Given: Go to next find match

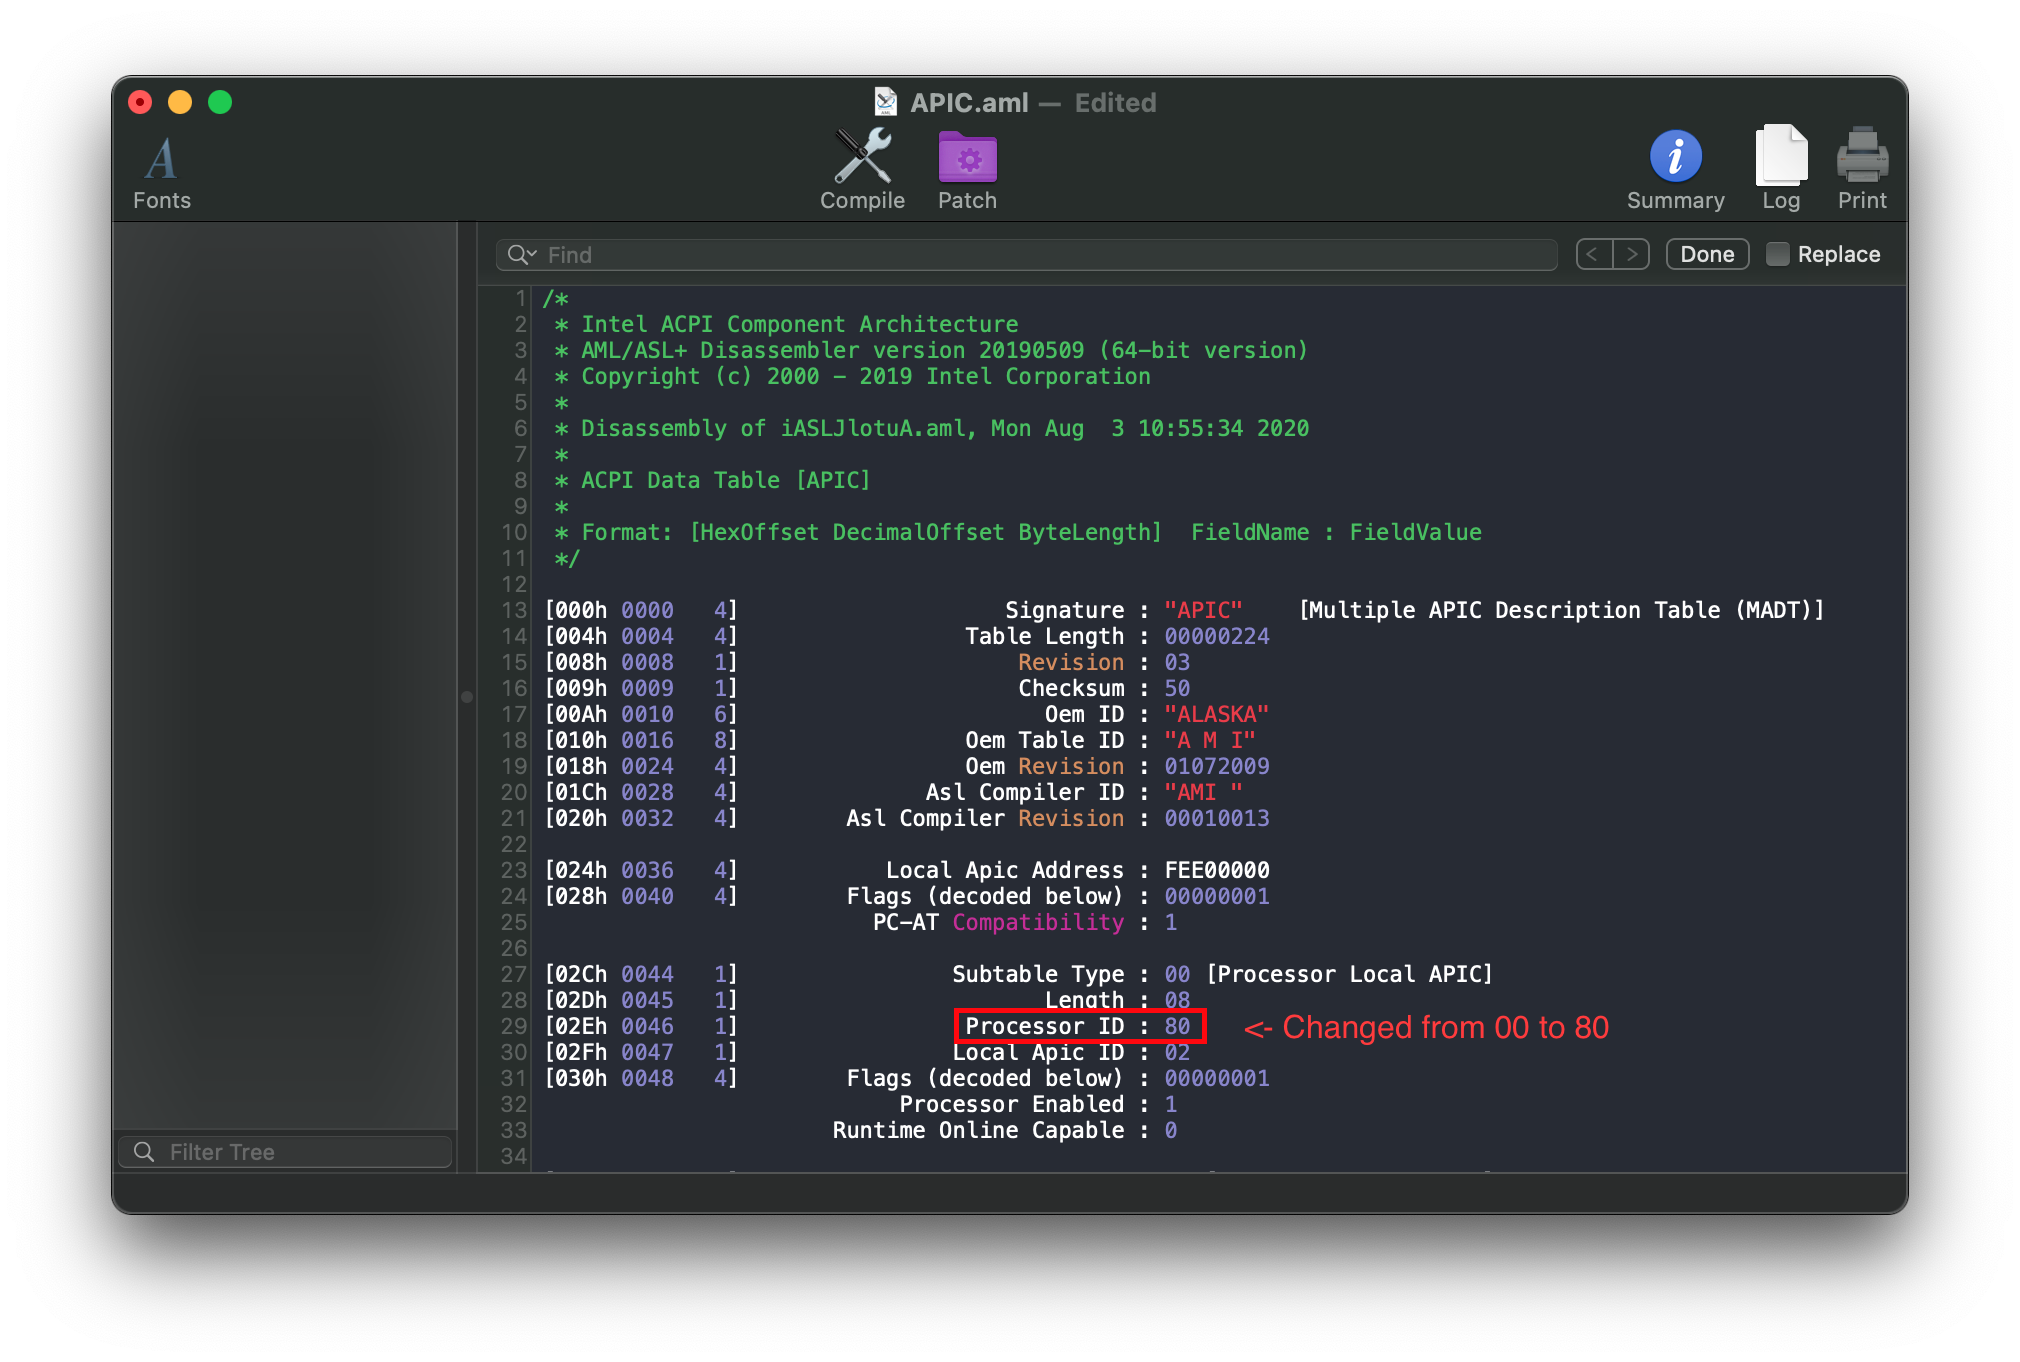Looking at the screenshot, I should pyautogui.click(x=1631, y=254).
